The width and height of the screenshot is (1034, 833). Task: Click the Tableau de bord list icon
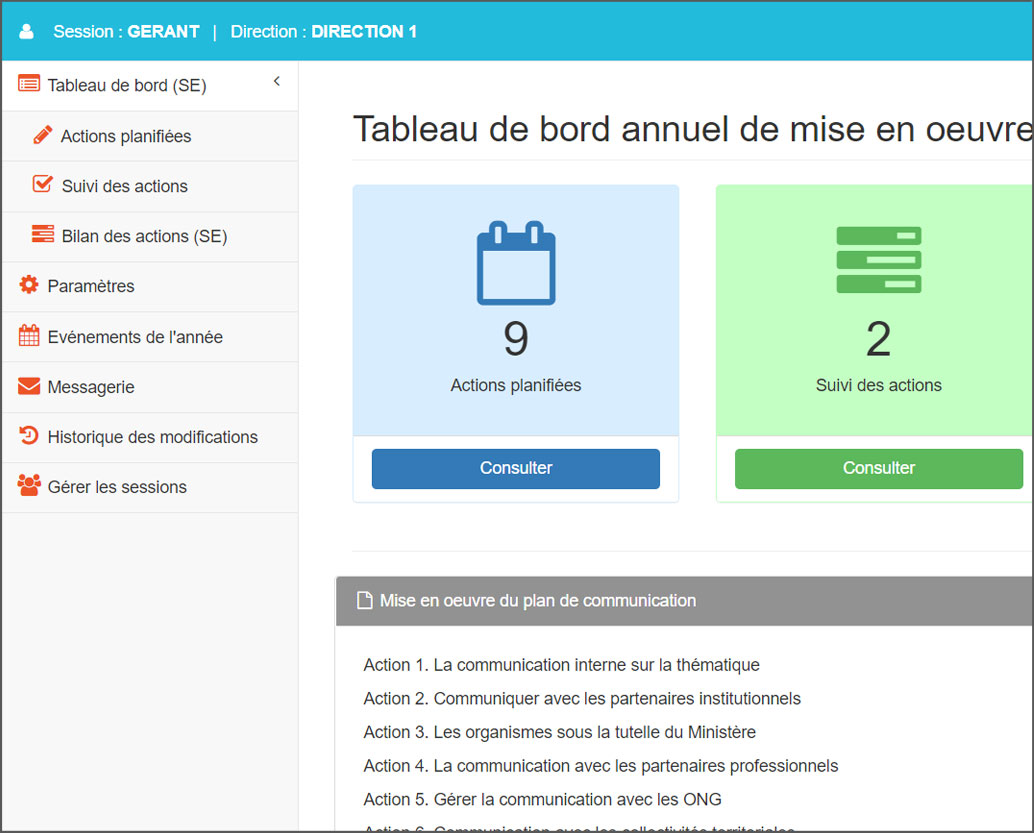pos(29,84)
